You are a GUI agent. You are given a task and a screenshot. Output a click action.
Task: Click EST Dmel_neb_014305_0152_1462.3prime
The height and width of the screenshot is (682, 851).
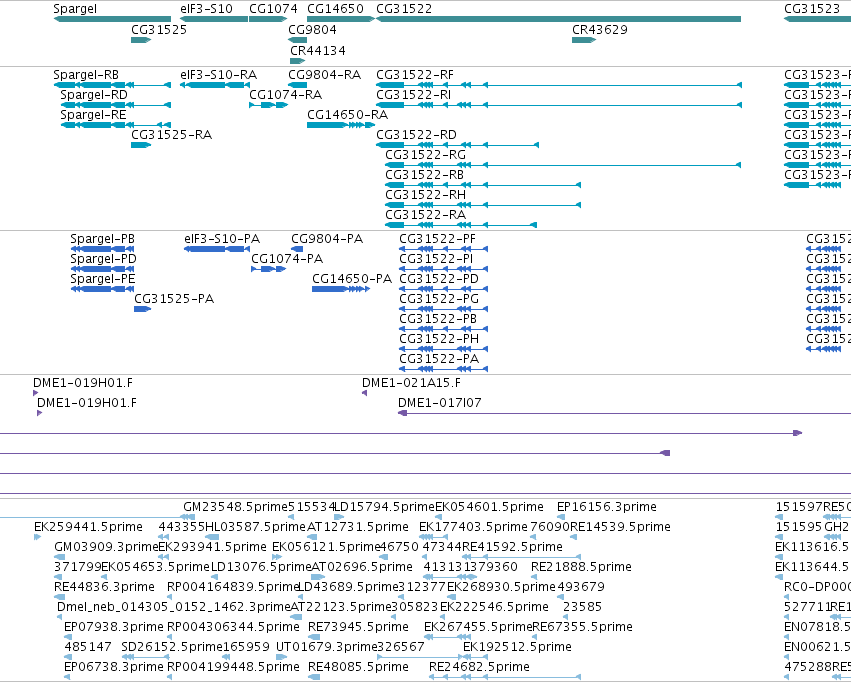point(174,607)
